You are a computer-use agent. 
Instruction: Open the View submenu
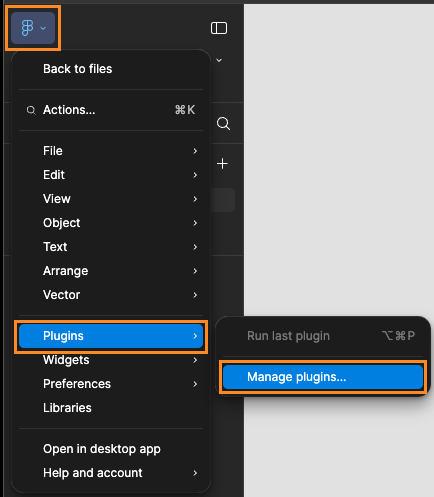[x=111, y=199]
